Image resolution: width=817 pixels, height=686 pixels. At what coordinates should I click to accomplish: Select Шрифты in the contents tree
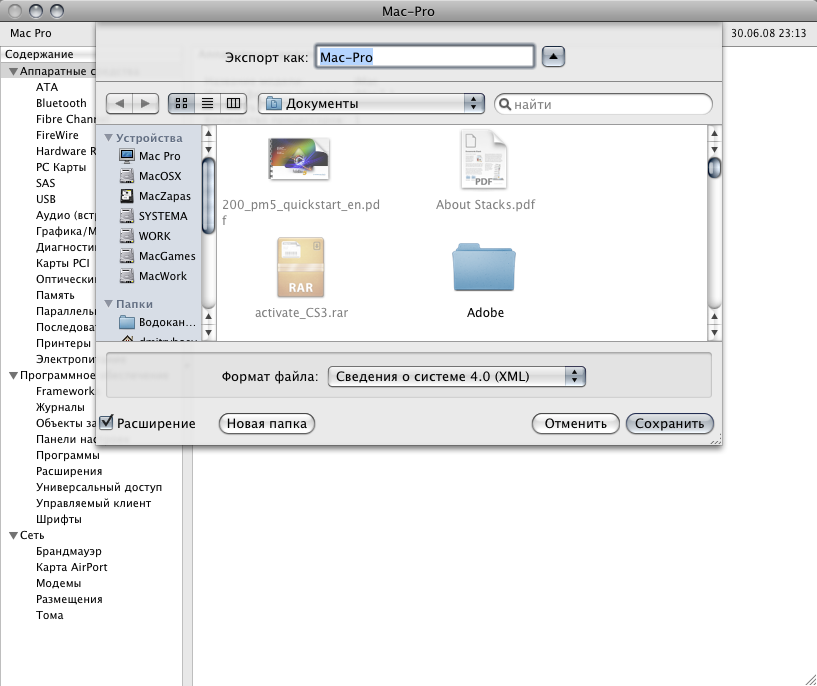tap(59, 519)
